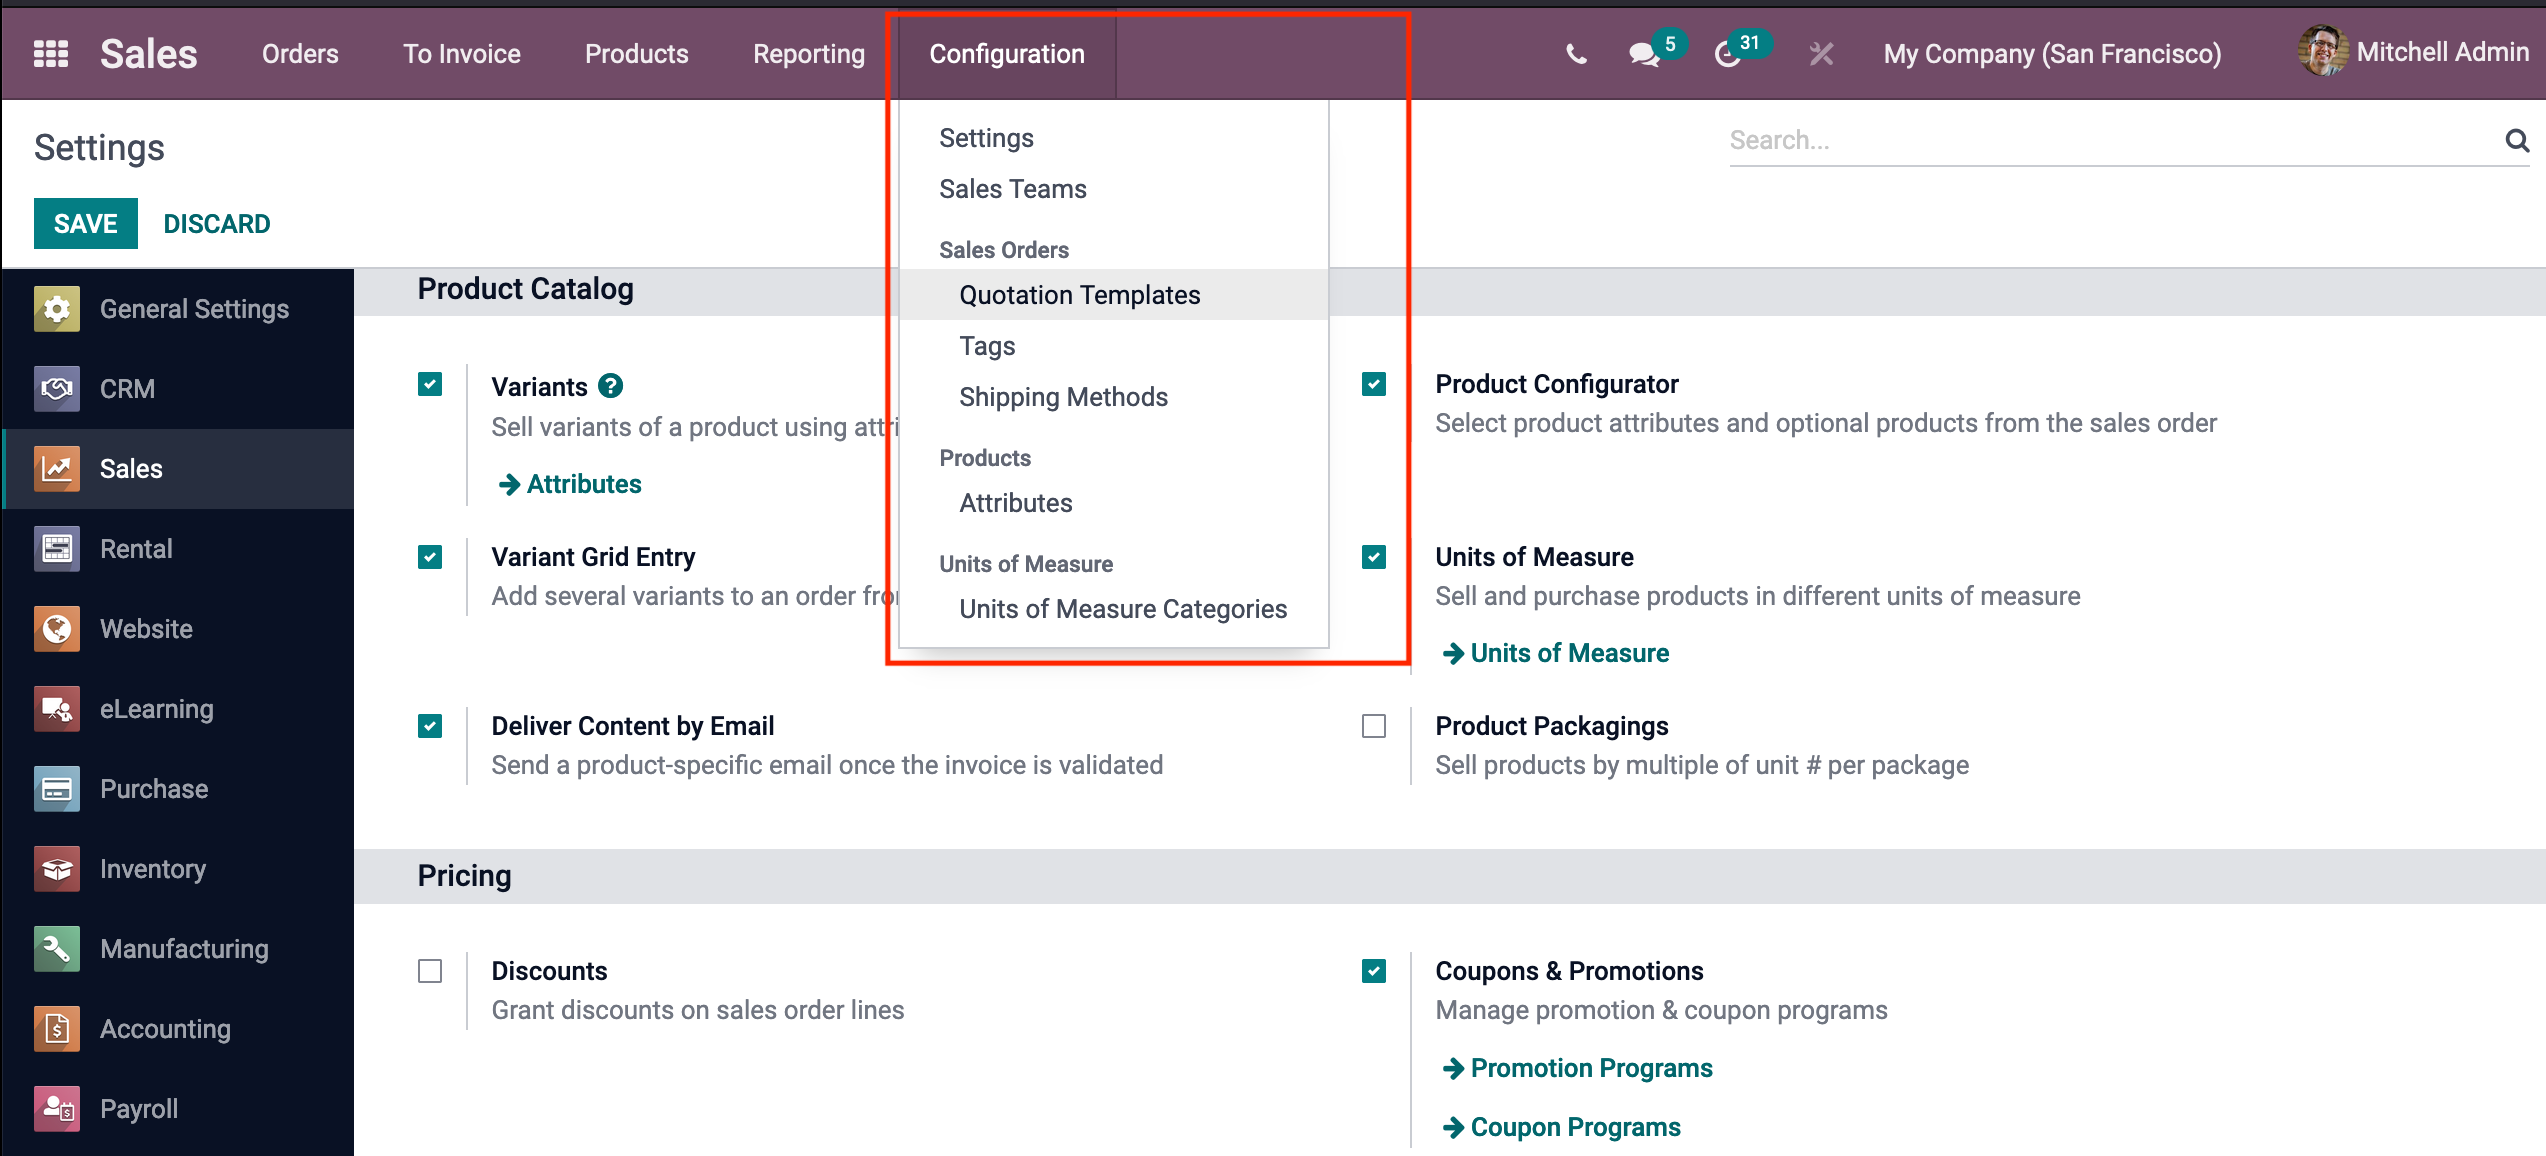Viewport: 2546px width, 1156px height.
Task: Click the Payroll icon in sidebar
Action: pyautogui.click(x=57, y=1109)
